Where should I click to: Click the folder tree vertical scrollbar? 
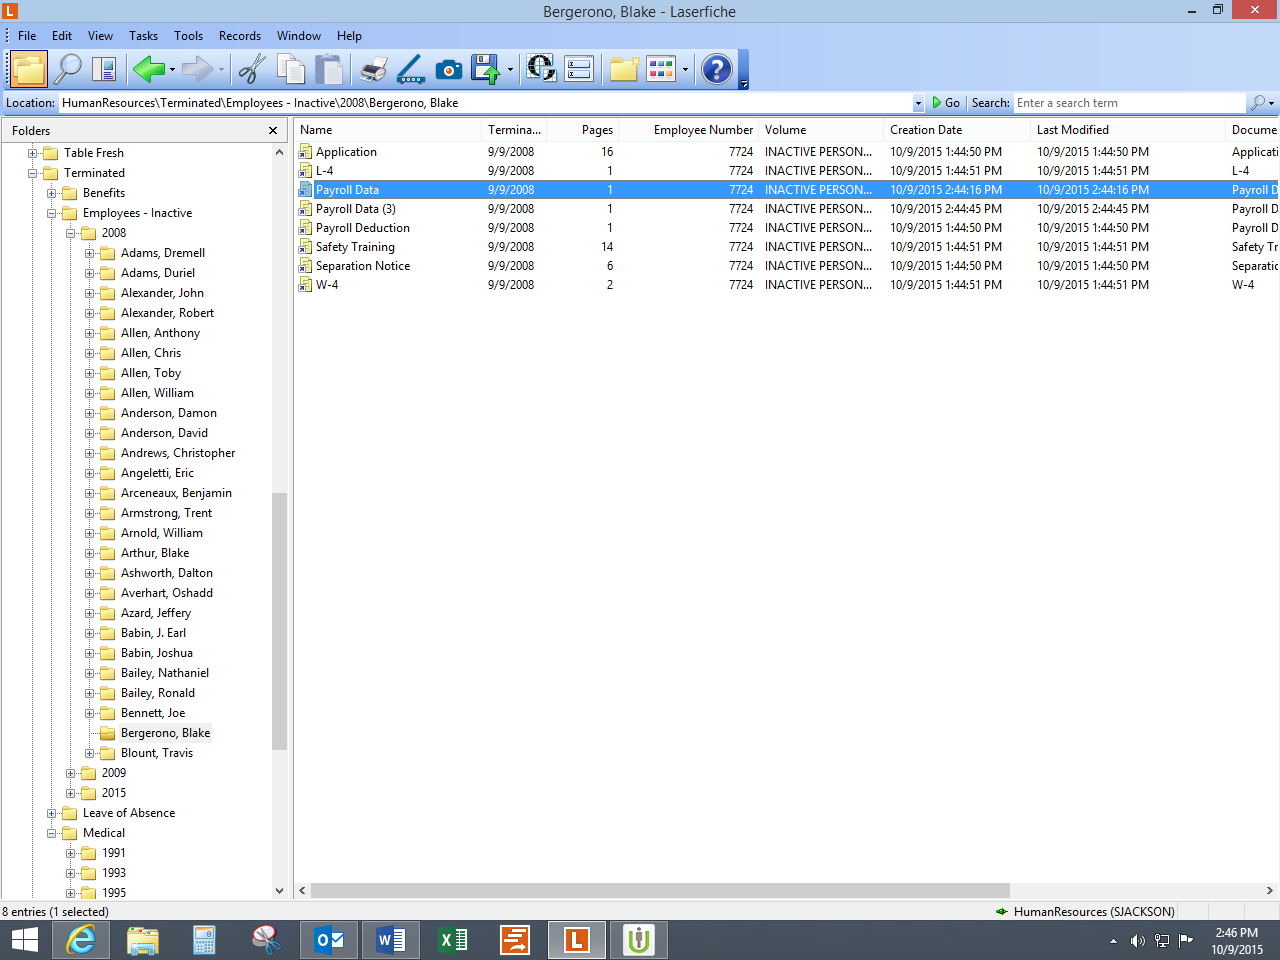click(279, 621)
